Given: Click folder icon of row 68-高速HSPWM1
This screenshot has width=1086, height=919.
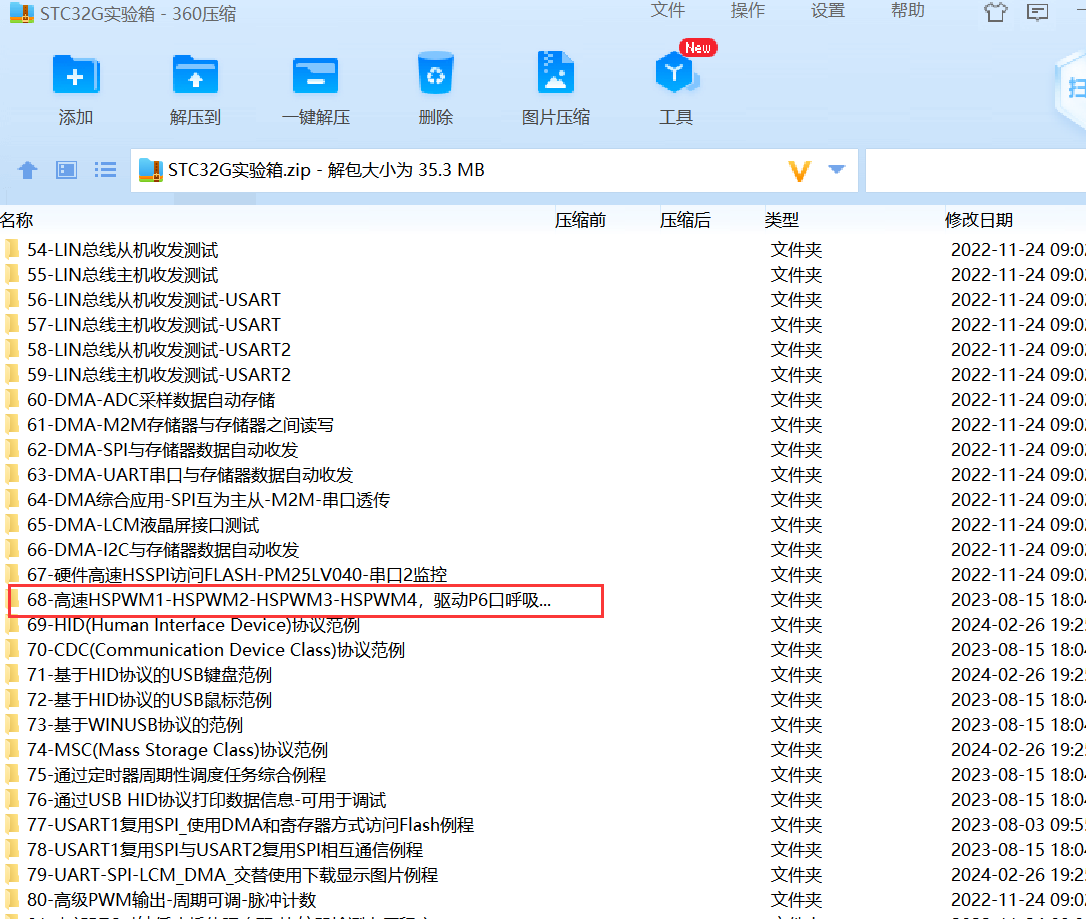Looking at the screenshot, I should click(x=12, y=600).
